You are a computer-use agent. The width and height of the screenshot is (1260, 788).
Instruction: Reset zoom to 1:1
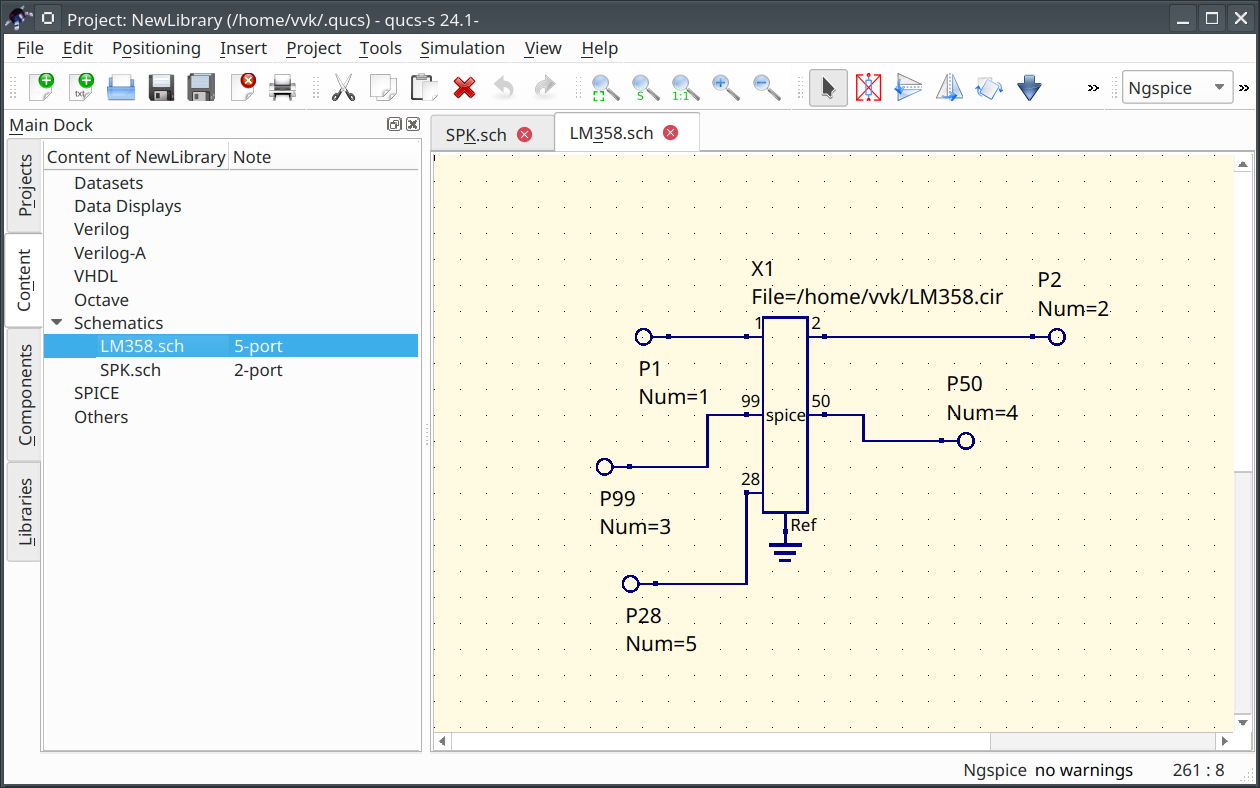685,88
